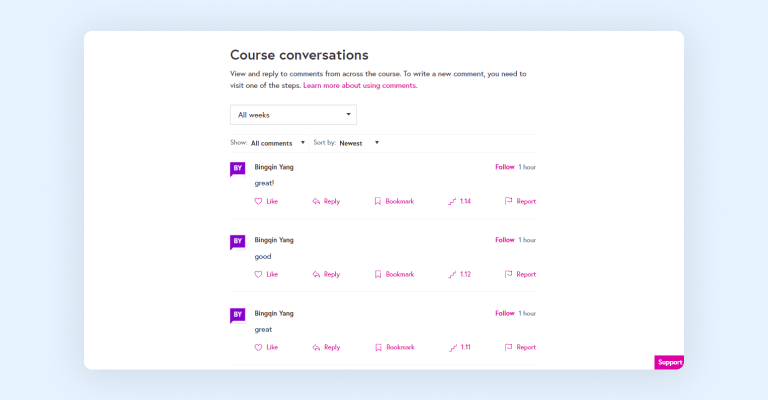
Task: Click the heart Like icon on the "great!" comment
Action: (258, 201)
